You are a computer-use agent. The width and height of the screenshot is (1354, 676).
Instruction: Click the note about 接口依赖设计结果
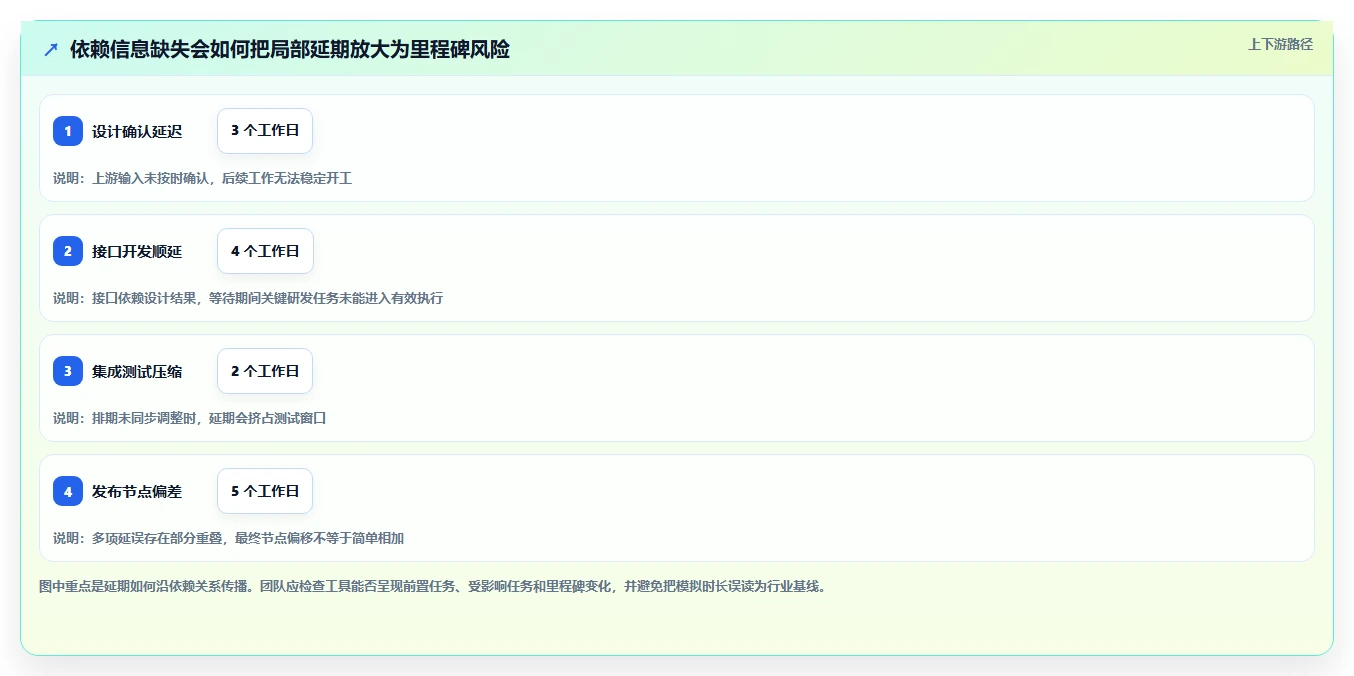coord(248,298)
